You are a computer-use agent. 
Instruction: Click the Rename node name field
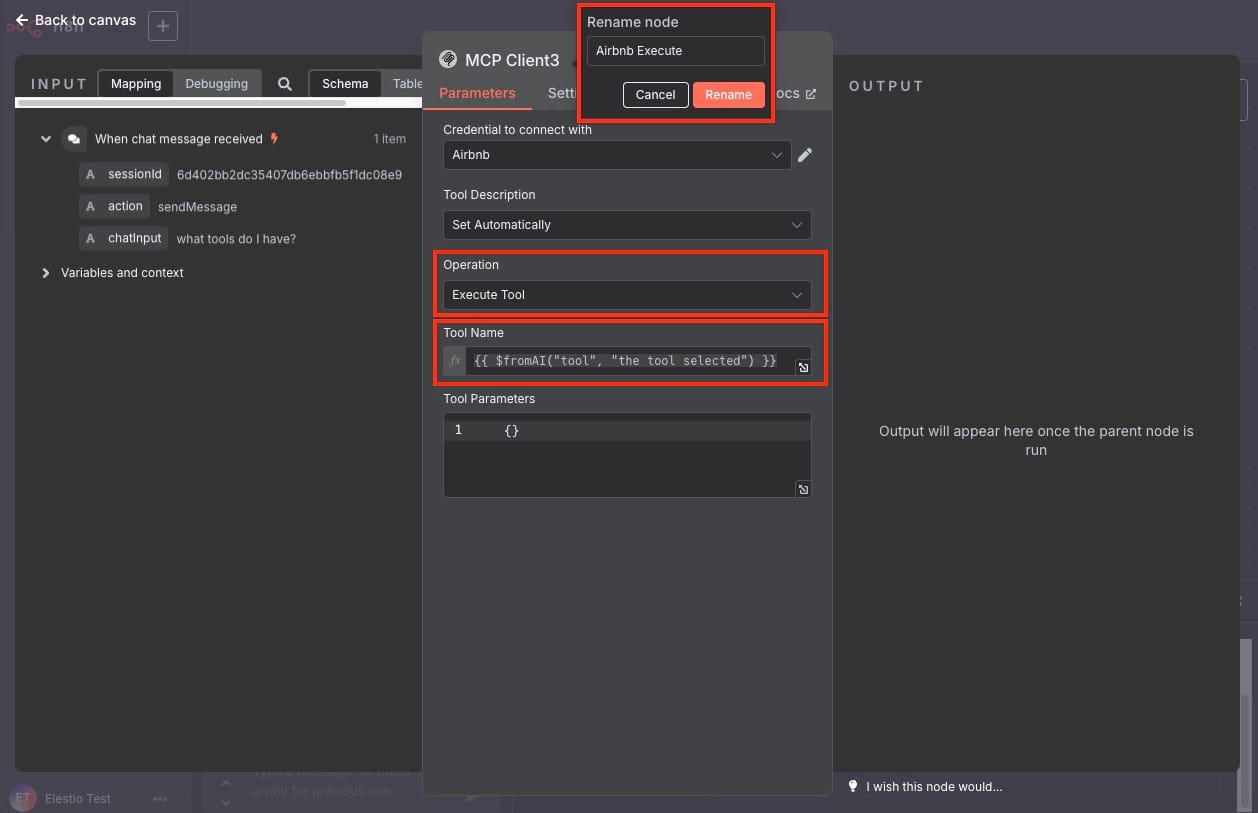click(675, 50)
